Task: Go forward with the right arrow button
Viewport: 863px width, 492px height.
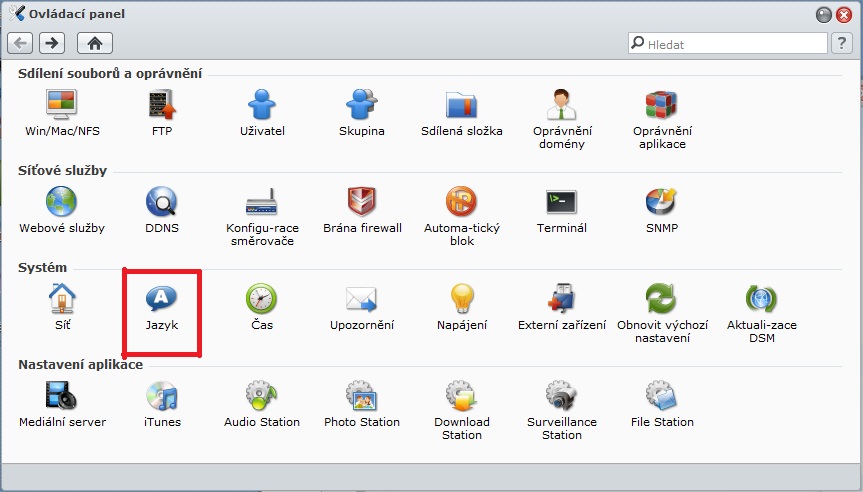Action: (52, 43)
